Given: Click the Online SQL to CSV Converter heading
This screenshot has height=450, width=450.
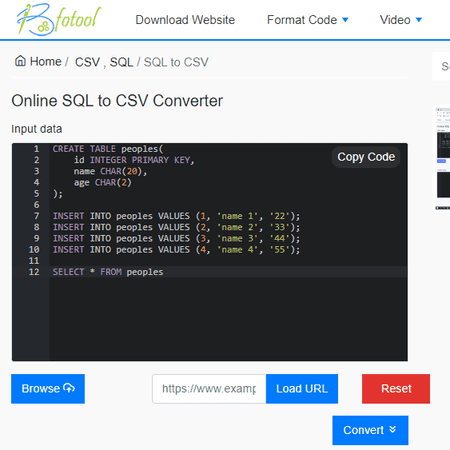Looking at the screenshot, I should coord(117,101).
